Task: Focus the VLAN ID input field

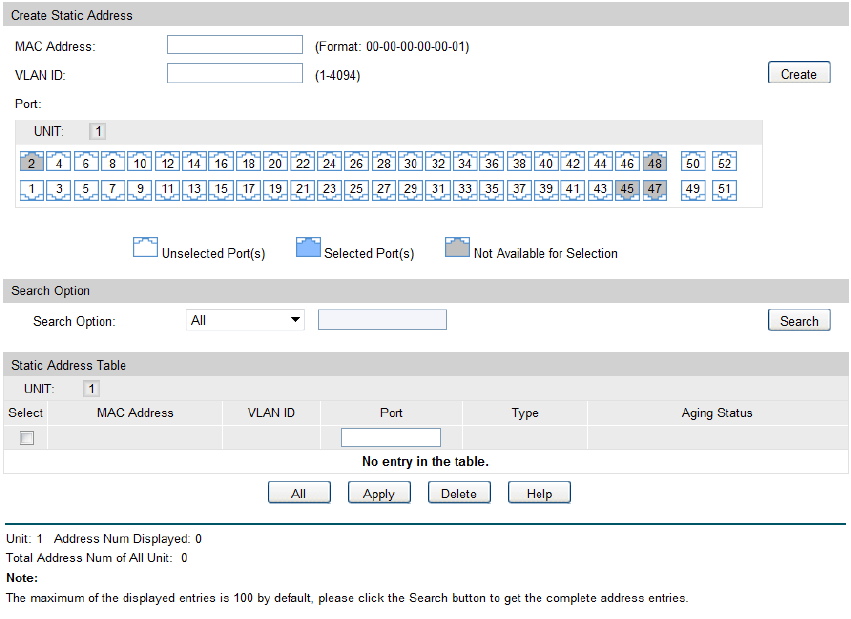Action: coord(234,73)
